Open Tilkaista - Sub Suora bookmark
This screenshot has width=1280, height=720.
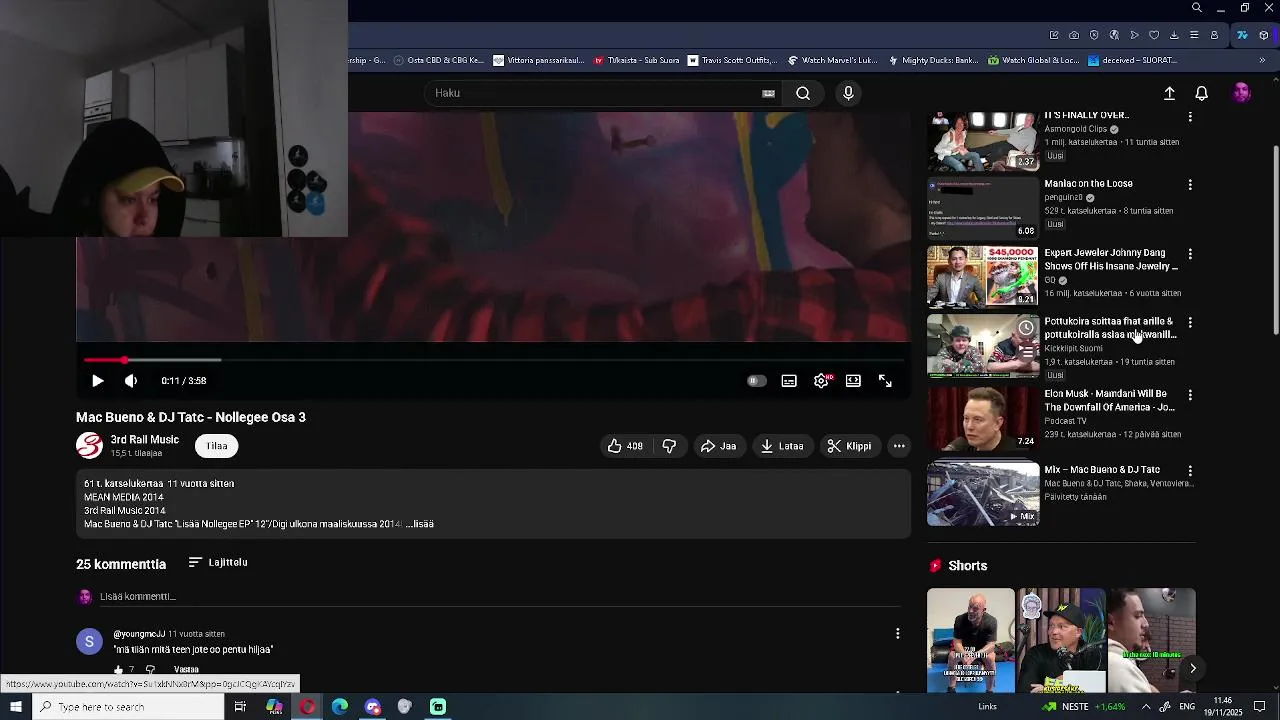637,60
